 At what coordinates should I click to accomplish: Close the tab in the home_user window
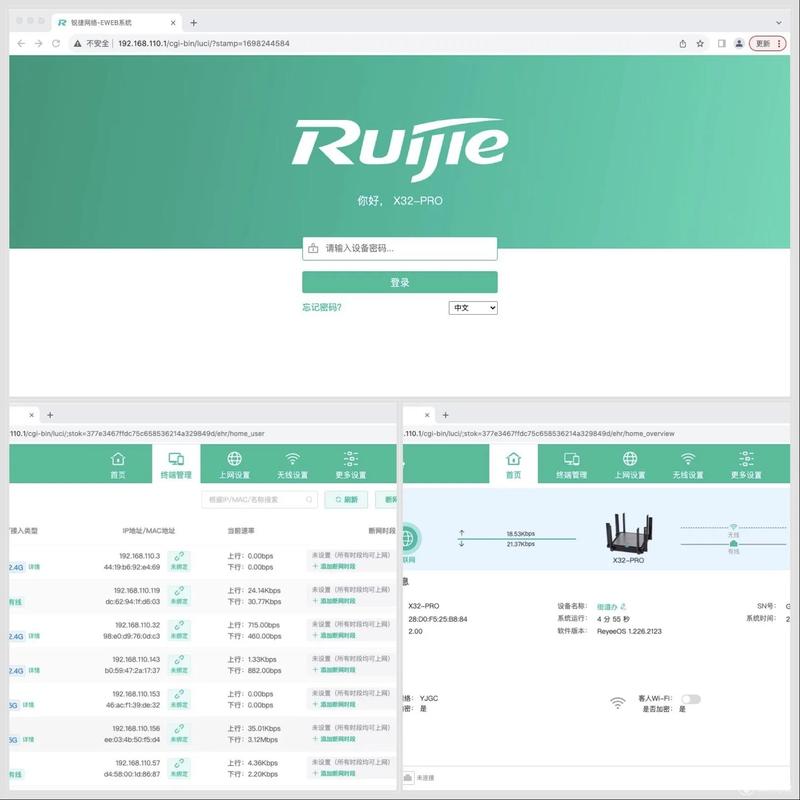(32, 415)
